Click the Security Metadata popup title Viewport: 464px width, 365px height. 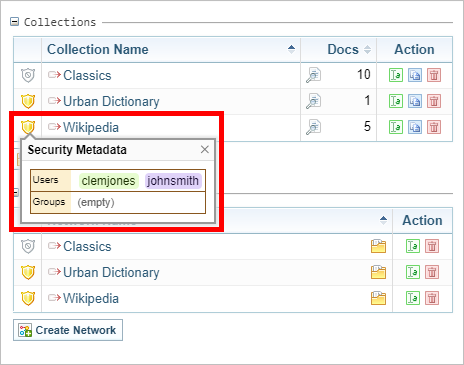tap(77, 150)
